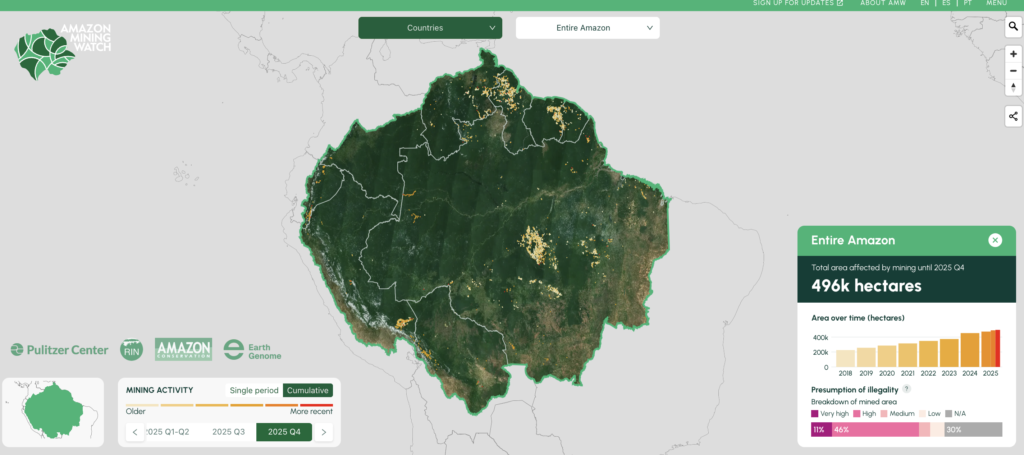The height and width of the screenshot is (455, 1024).
Task: Open the About AMW page
Action: [881, 3]
